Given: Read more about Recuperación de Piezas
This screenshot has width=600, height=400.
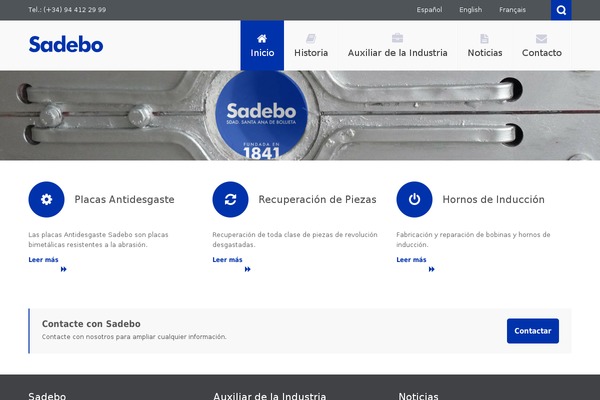Looking at the screenshot, I should (227, 260).
